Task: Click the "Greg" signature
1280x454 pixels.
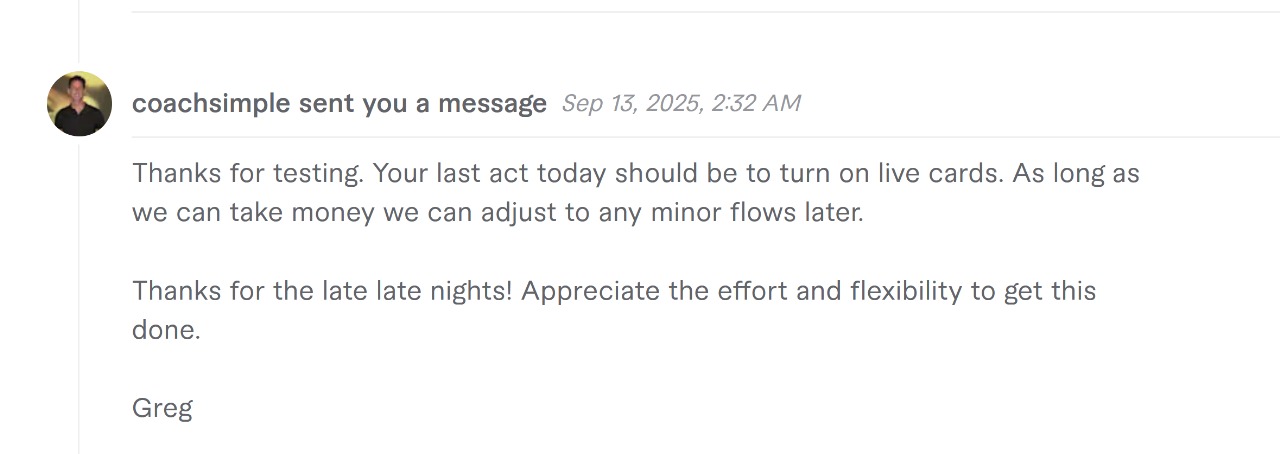Action: tap(162, 408)
